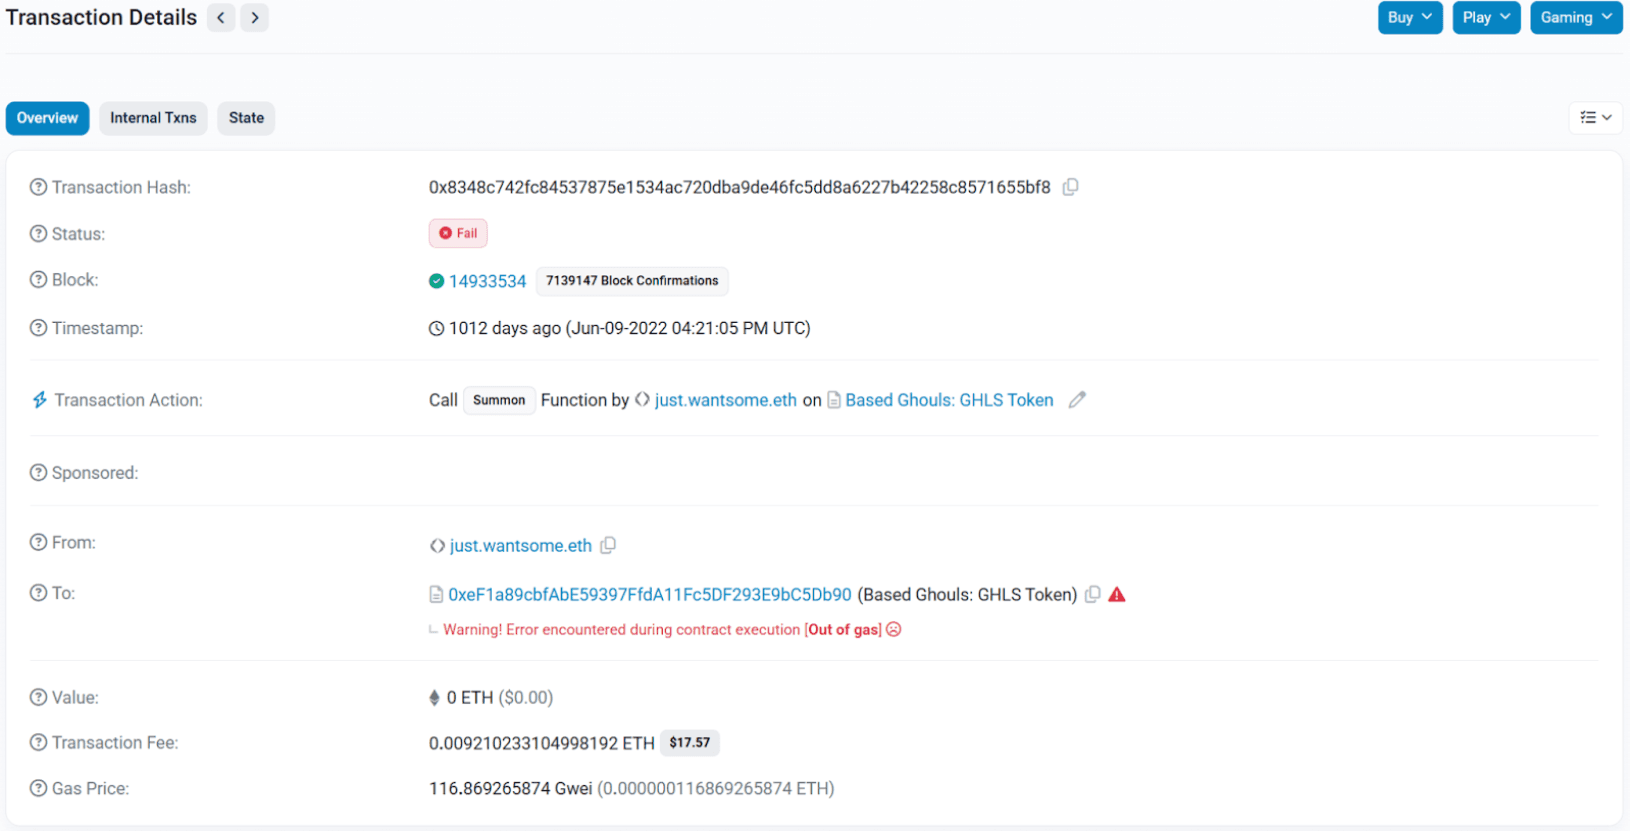Copy the To contract address

[1093, 594]
